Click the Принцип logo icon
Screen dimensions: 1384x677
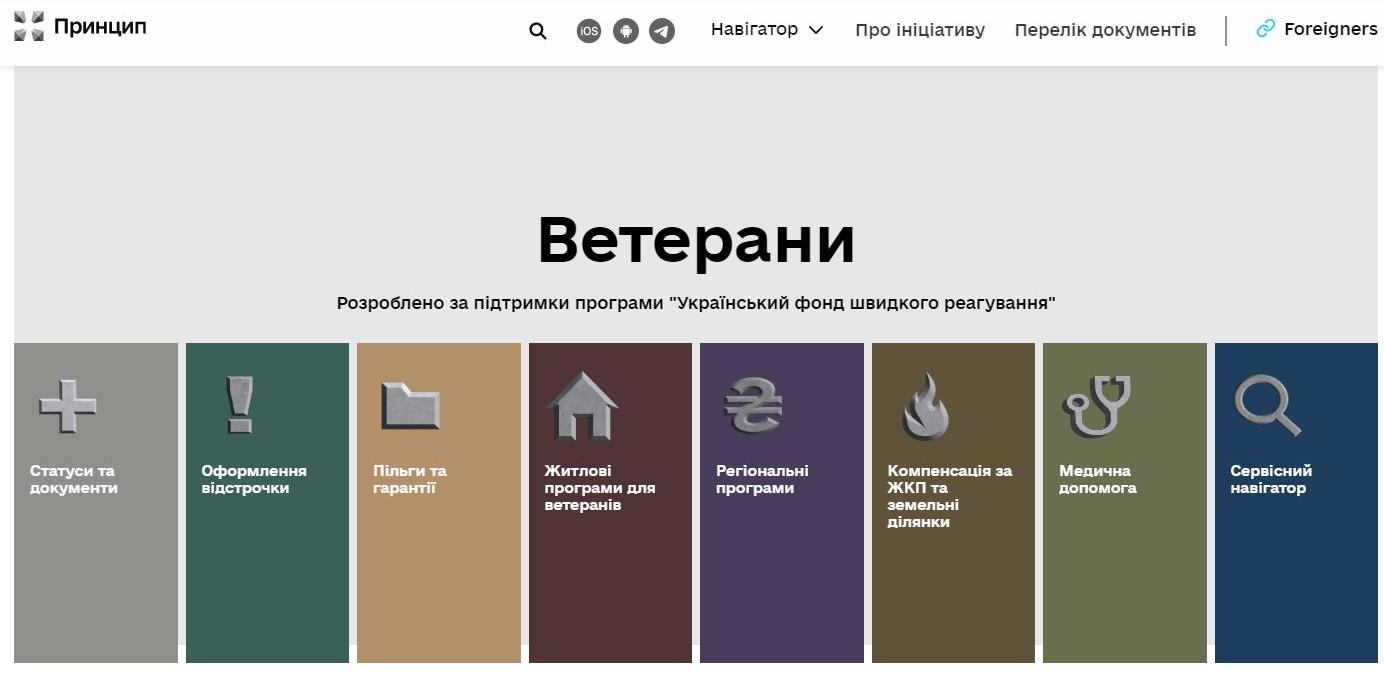[x=29, y=27]
